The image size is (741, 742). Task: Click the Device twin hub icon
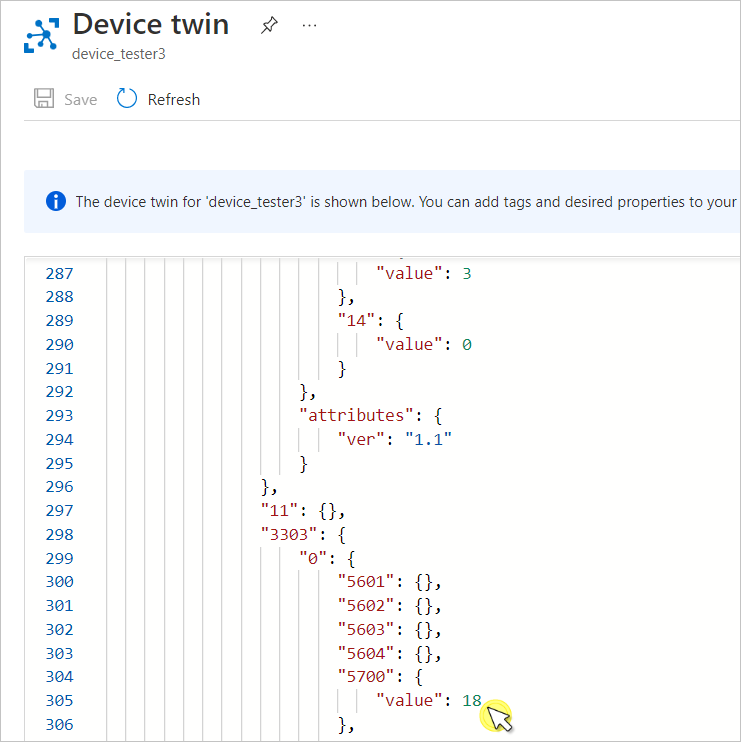pyautogui.click(x=42, y=35)
